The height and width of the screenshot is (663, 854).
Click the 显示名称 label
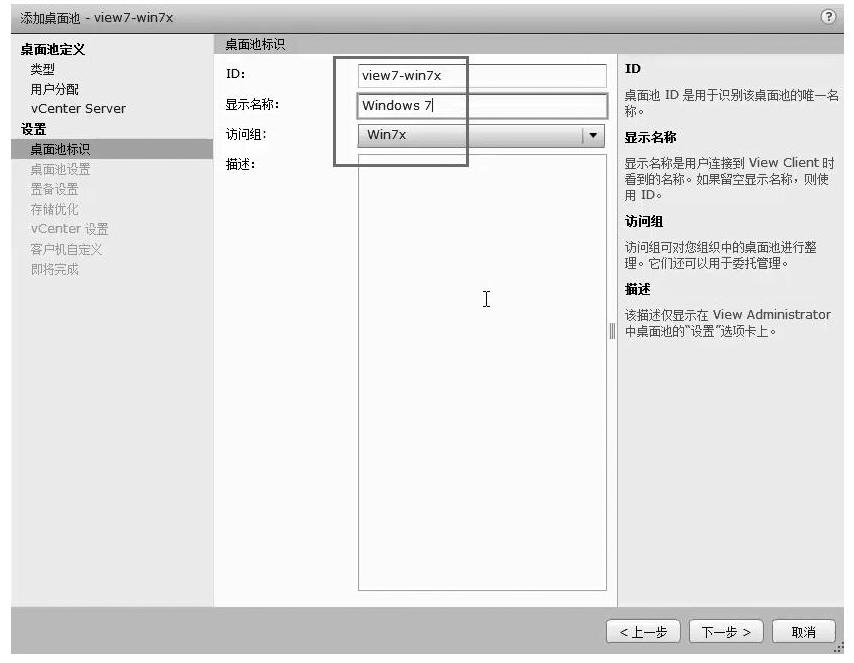252,105
